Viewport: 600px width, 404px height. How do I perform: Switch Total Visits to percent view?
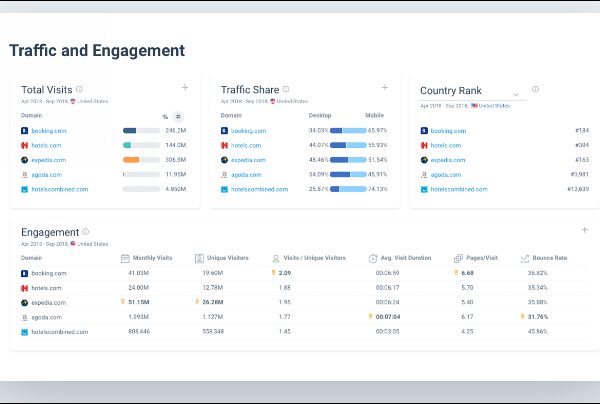click(x=165, y=116)
